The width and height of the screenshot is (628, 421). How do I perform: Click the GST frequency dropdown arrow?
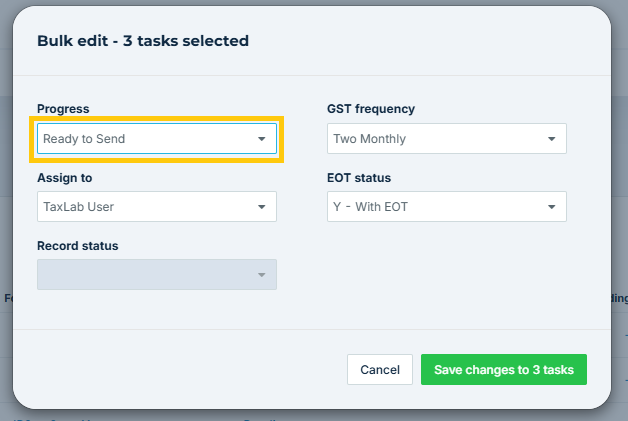click(551, 139)
